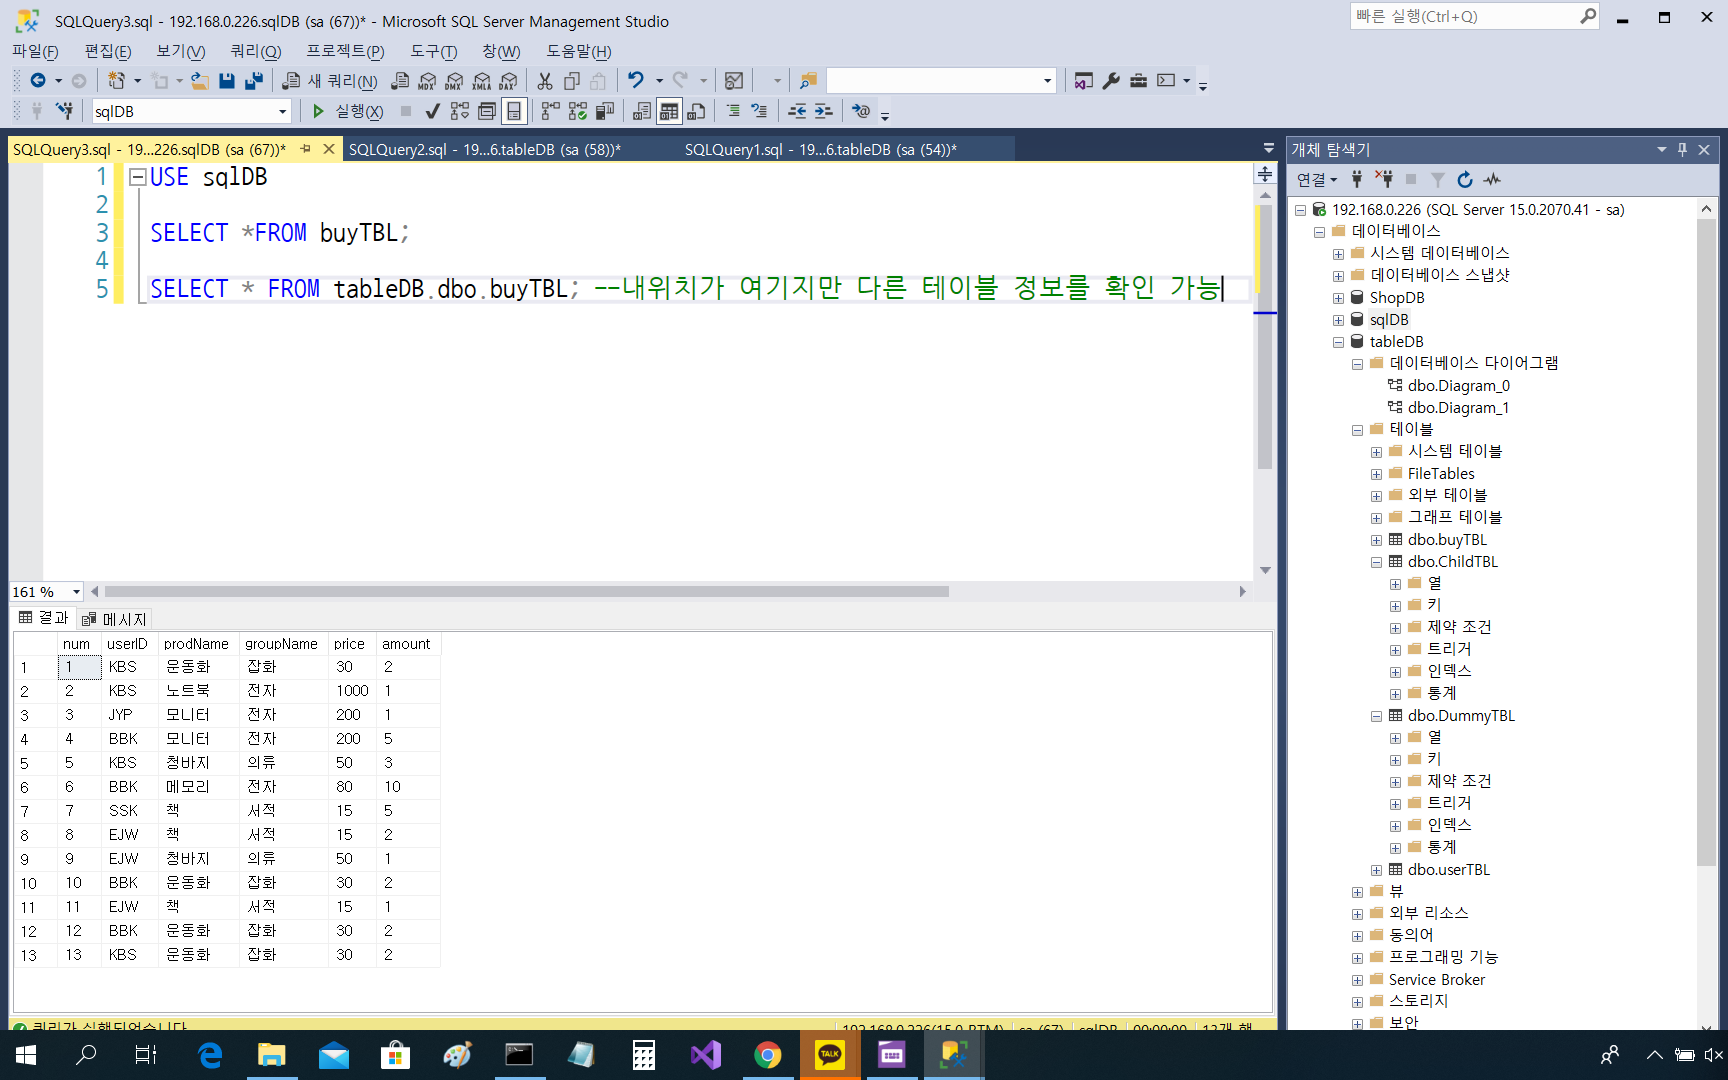Image resolution: width=1728 pixels, height=1080 pixels.
Task: Cut selection with the scissors icon
Action: point(545,81)
